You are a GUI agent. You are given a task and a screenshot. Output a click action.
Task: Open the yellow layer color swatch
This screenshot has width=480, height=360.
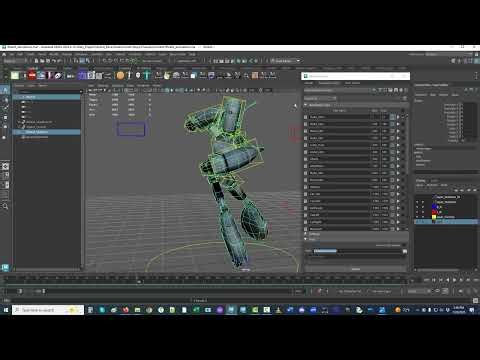click(x=434, y=217)
